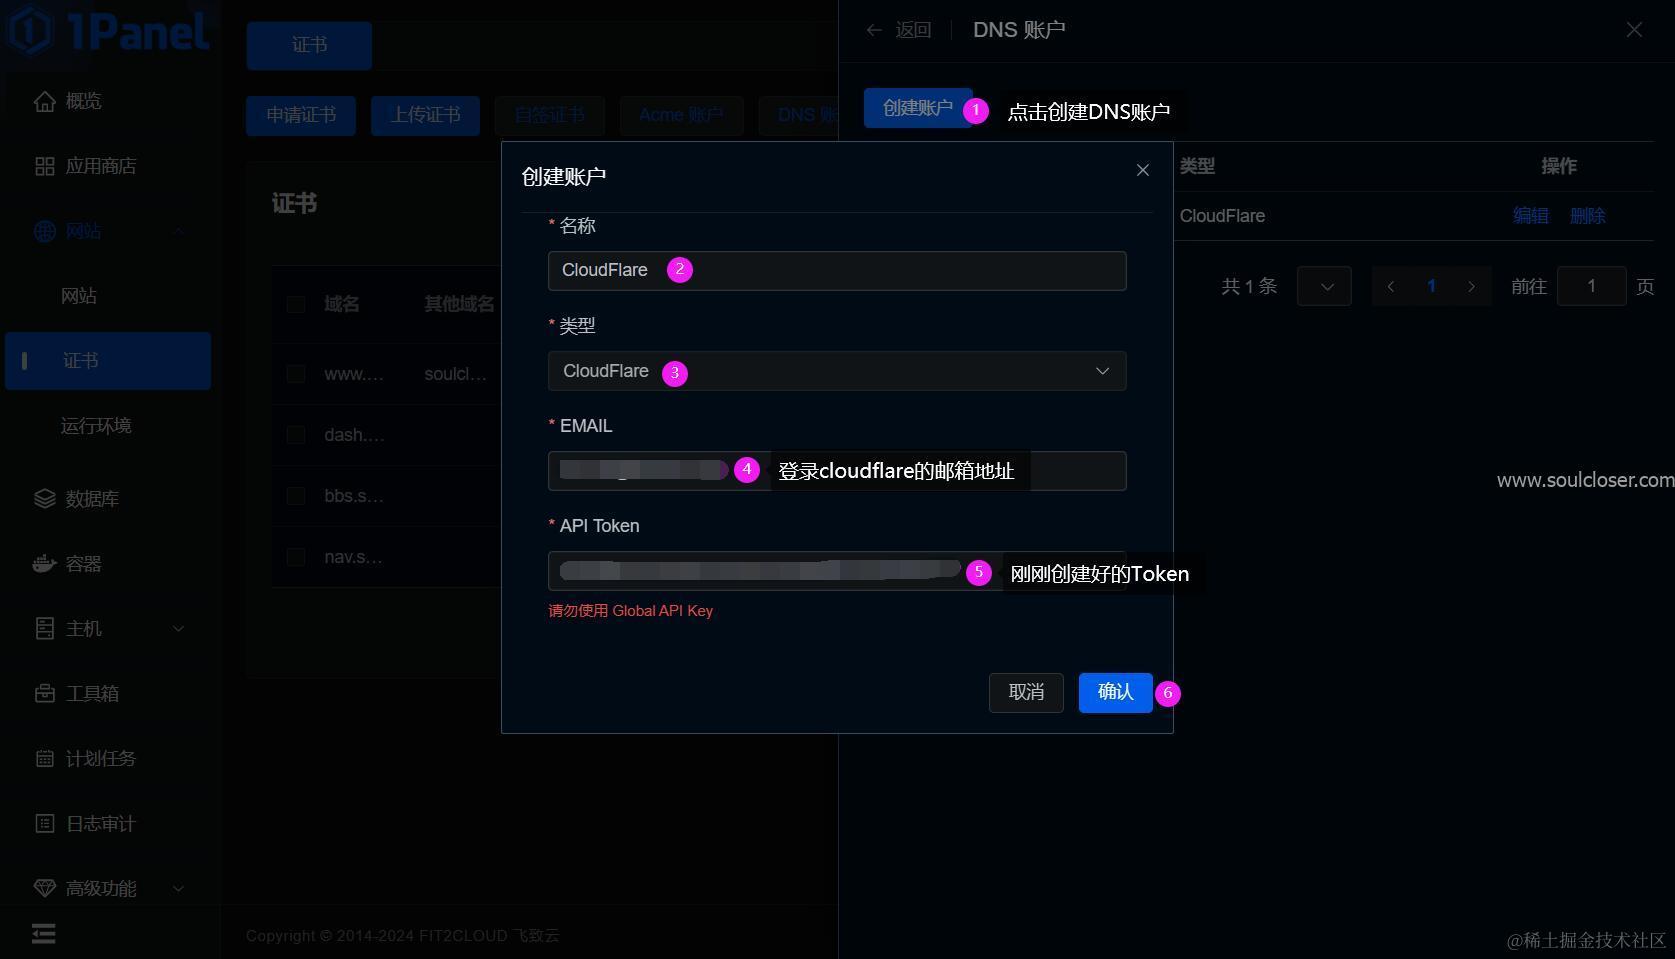The width and height of the screenshot is (1675, 959).
Task: Open the 应用商店 app store icon
Action: tap(44, 166)
